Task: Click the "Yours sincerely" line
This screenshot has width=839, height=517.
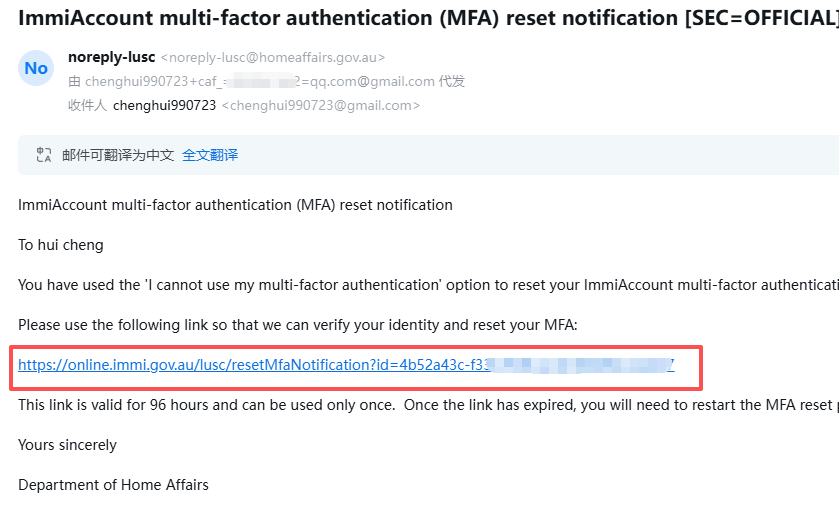Action: point(67,445)
